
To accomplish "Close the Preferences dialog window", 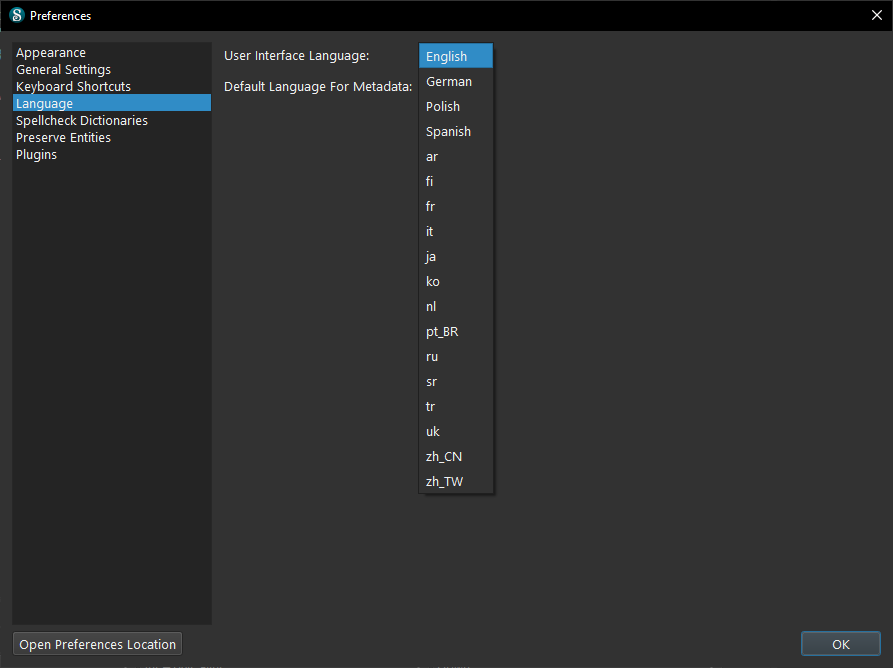I will point(877,15).
